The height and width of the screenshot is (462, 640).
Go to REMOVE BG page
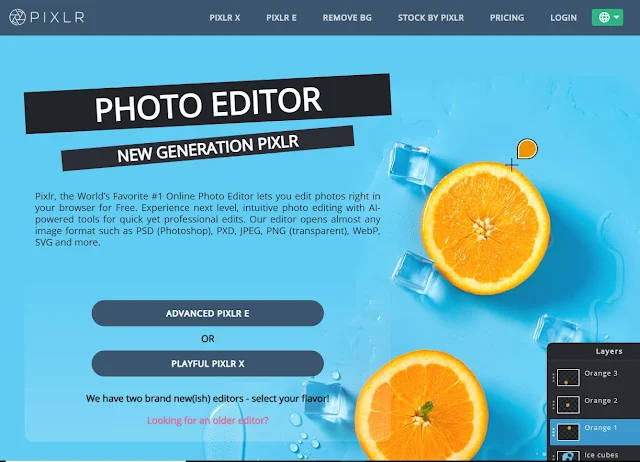347,18
